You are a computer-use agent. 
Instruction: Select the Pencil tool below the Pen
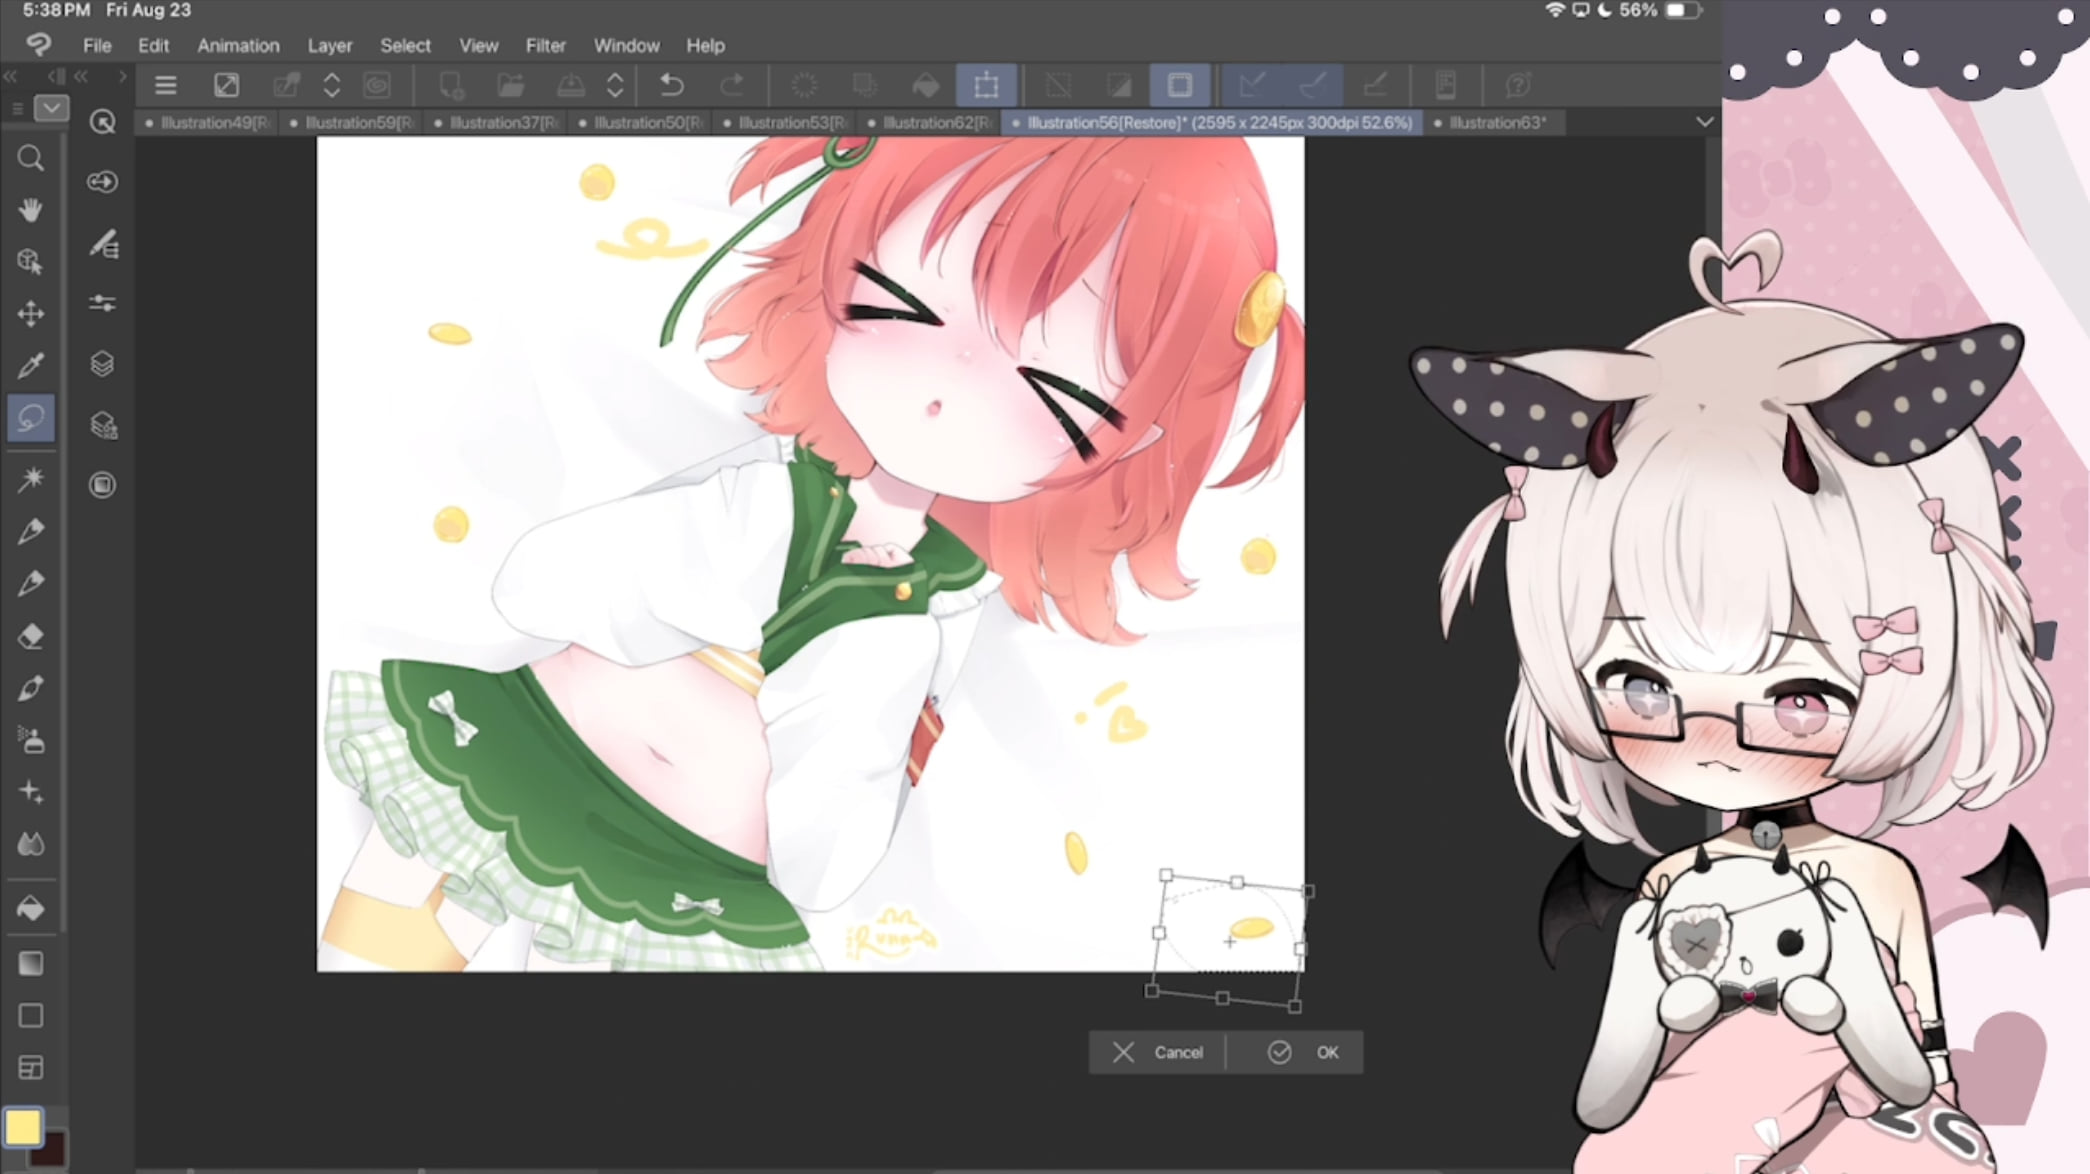coord(31,583)
